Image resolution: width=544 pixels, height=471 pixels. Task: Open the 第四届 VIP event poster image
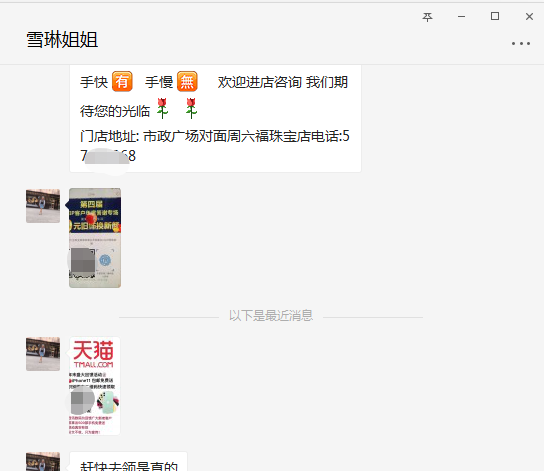pyautogui.click(x=95, y=238)
